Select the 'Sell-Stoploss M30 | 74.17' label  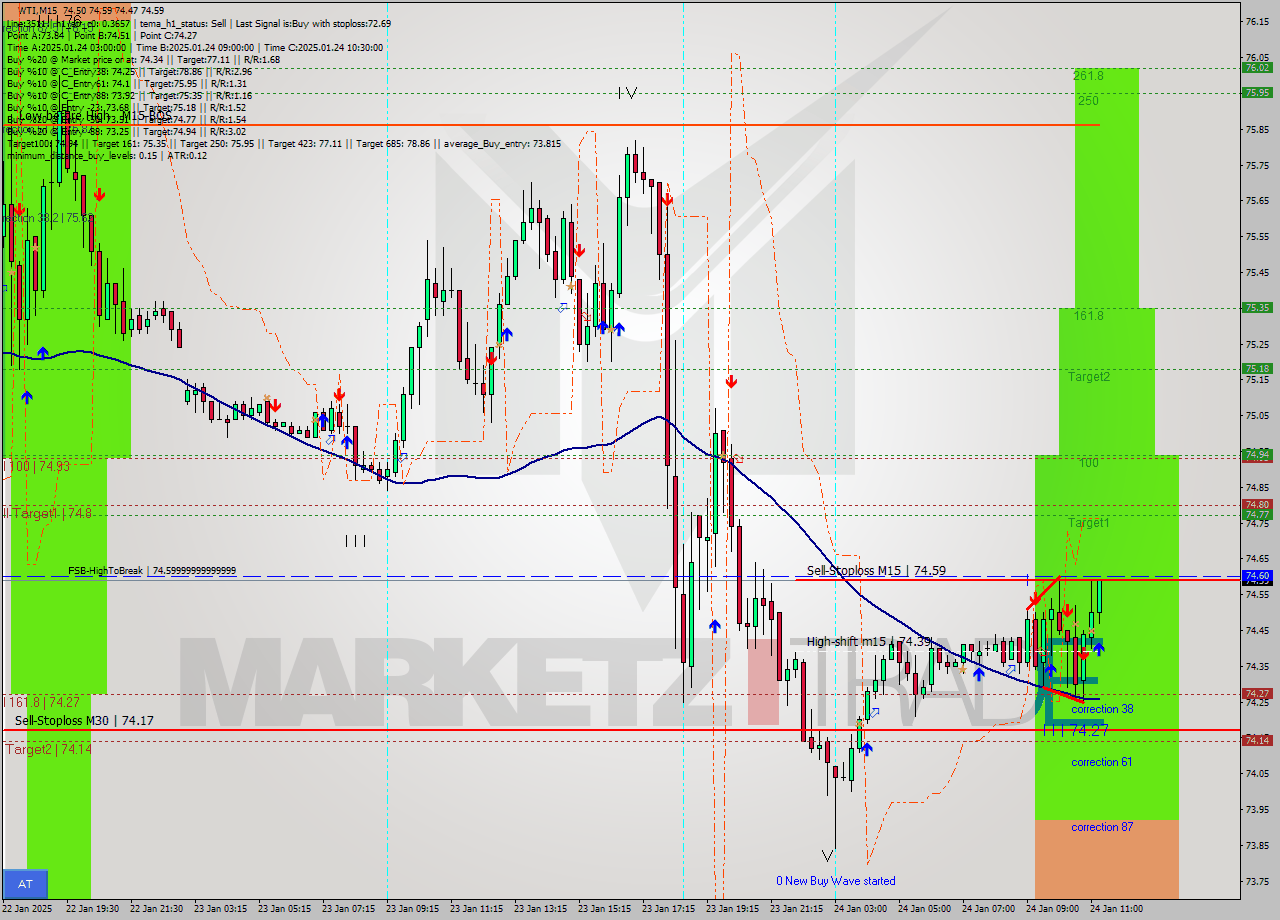pyautogui.click(x=84, y=720)
